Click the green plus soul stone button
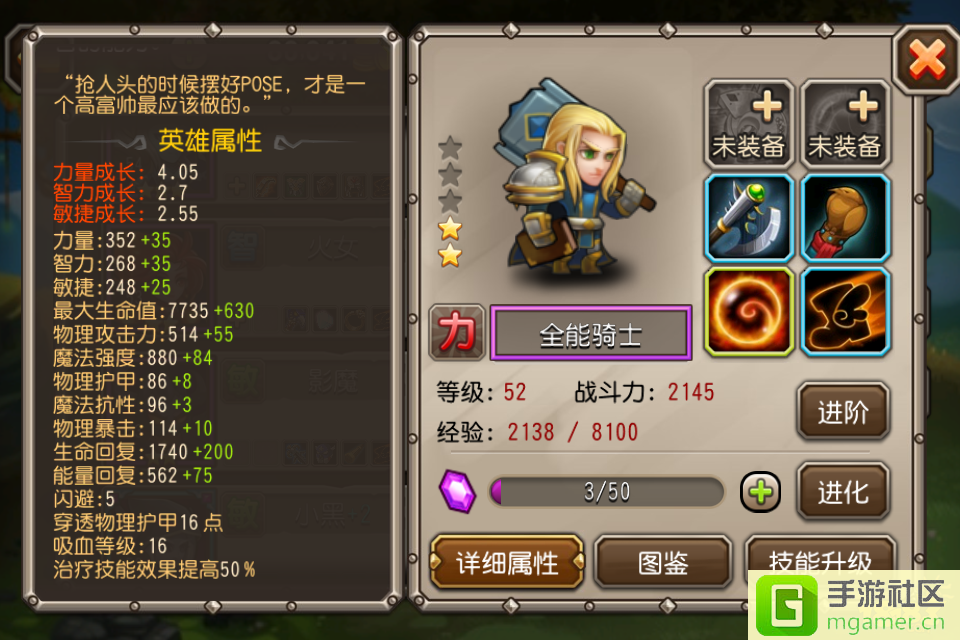 click(760, 492)
